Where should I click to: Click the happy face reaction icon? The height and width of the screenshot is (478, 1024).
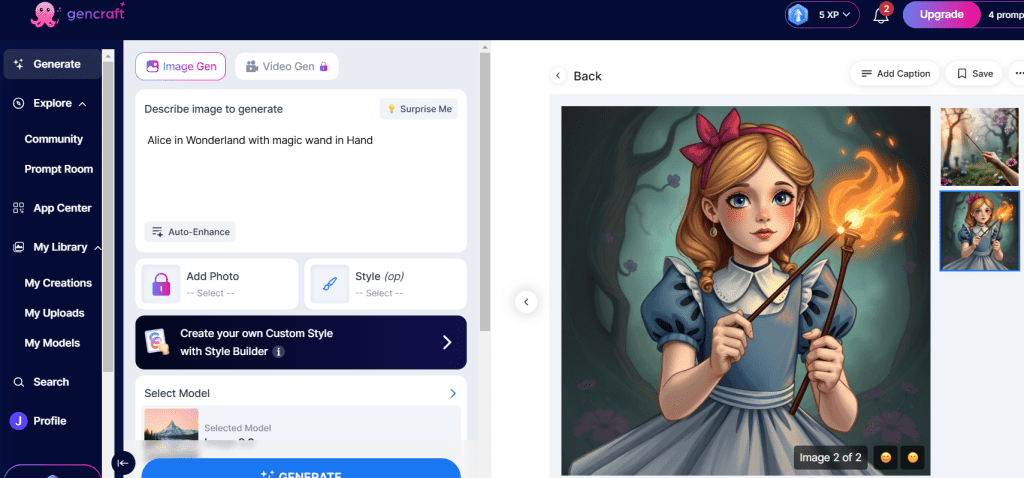(x=886, y=457)
